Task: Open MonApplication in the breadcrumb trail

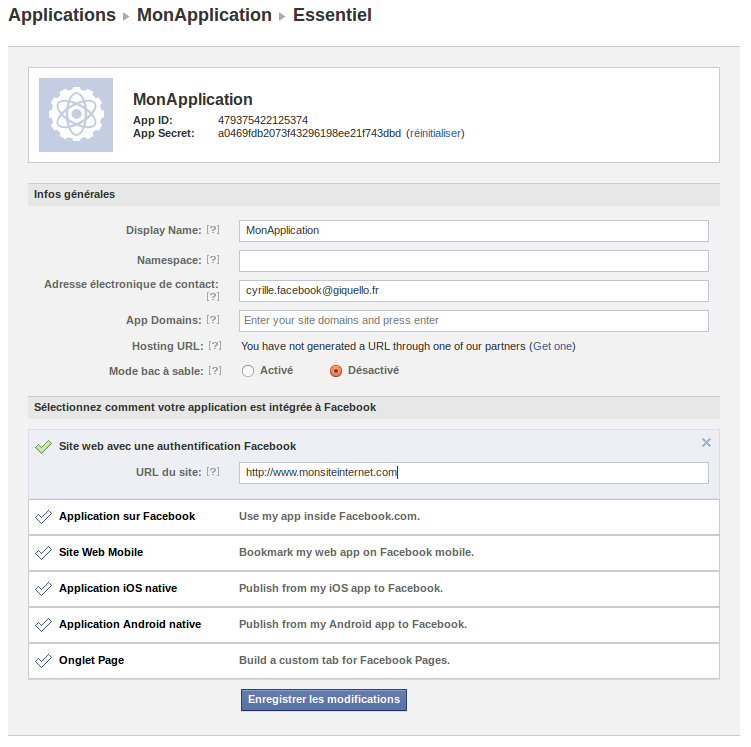Action: tap(204, 15)
